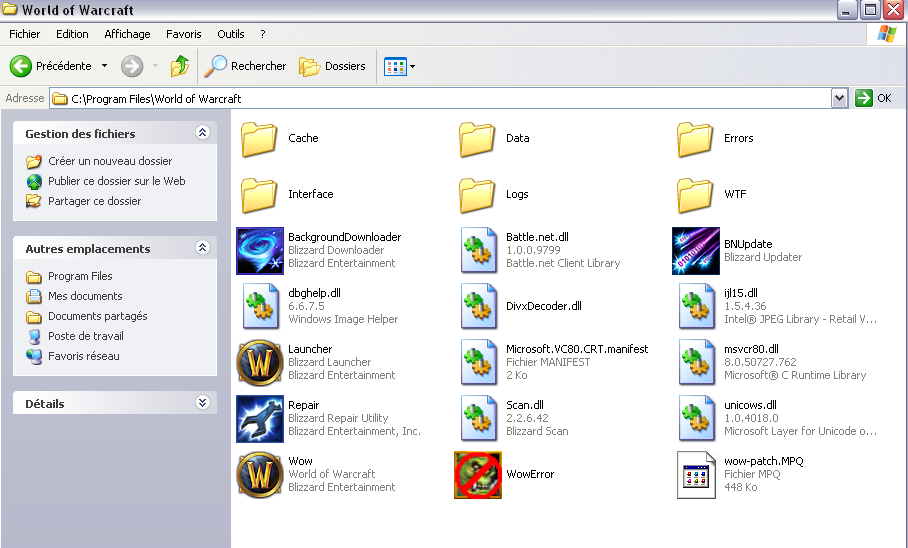This screenshot has height=548, width=908.
Task: Open the Data folder icon
Action: (x=477, y=139)
